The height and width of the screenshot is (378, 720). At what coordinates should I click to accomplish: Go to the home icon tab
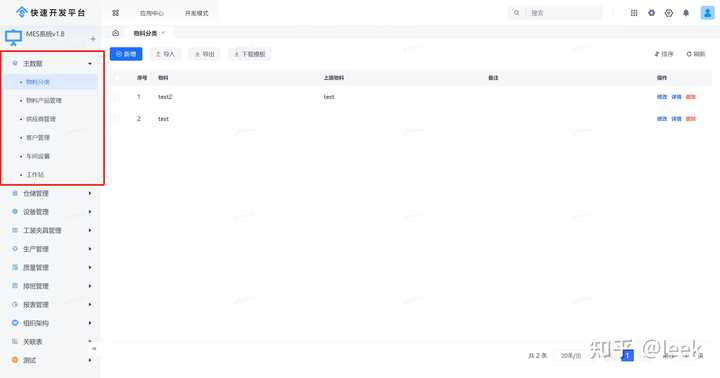pyautogui.click(x=116, y=33)
